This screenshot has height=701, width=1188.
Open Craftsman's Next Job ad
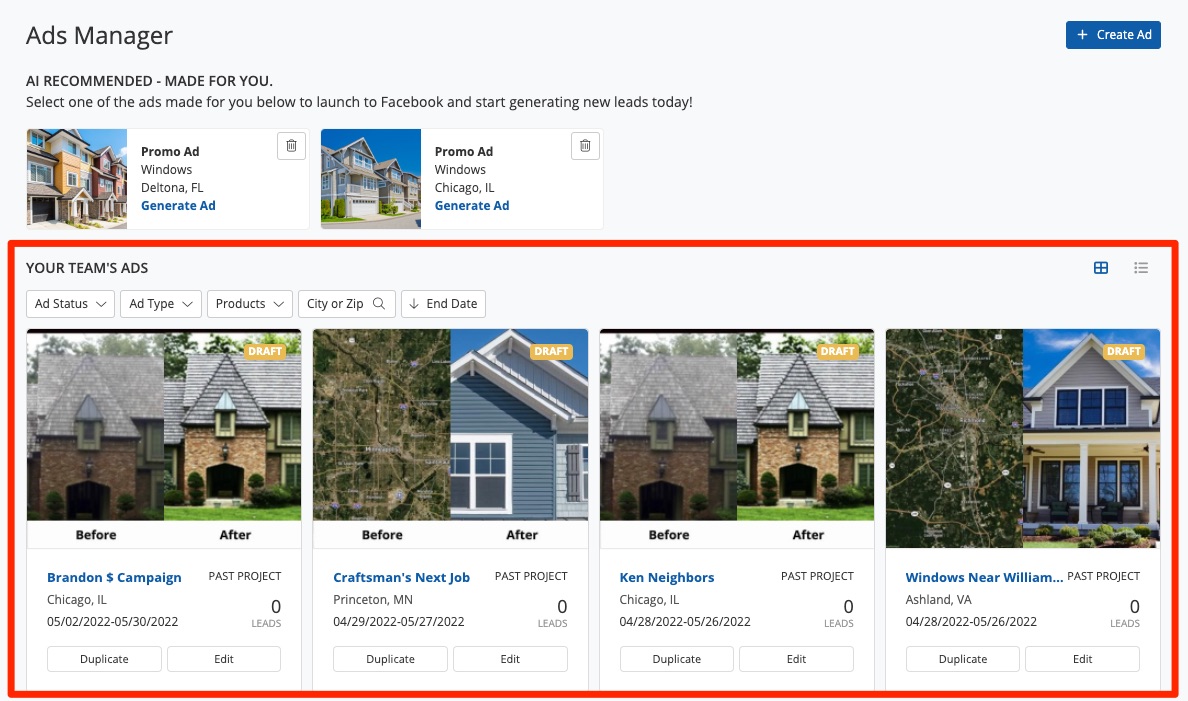(x=401, y=578)
